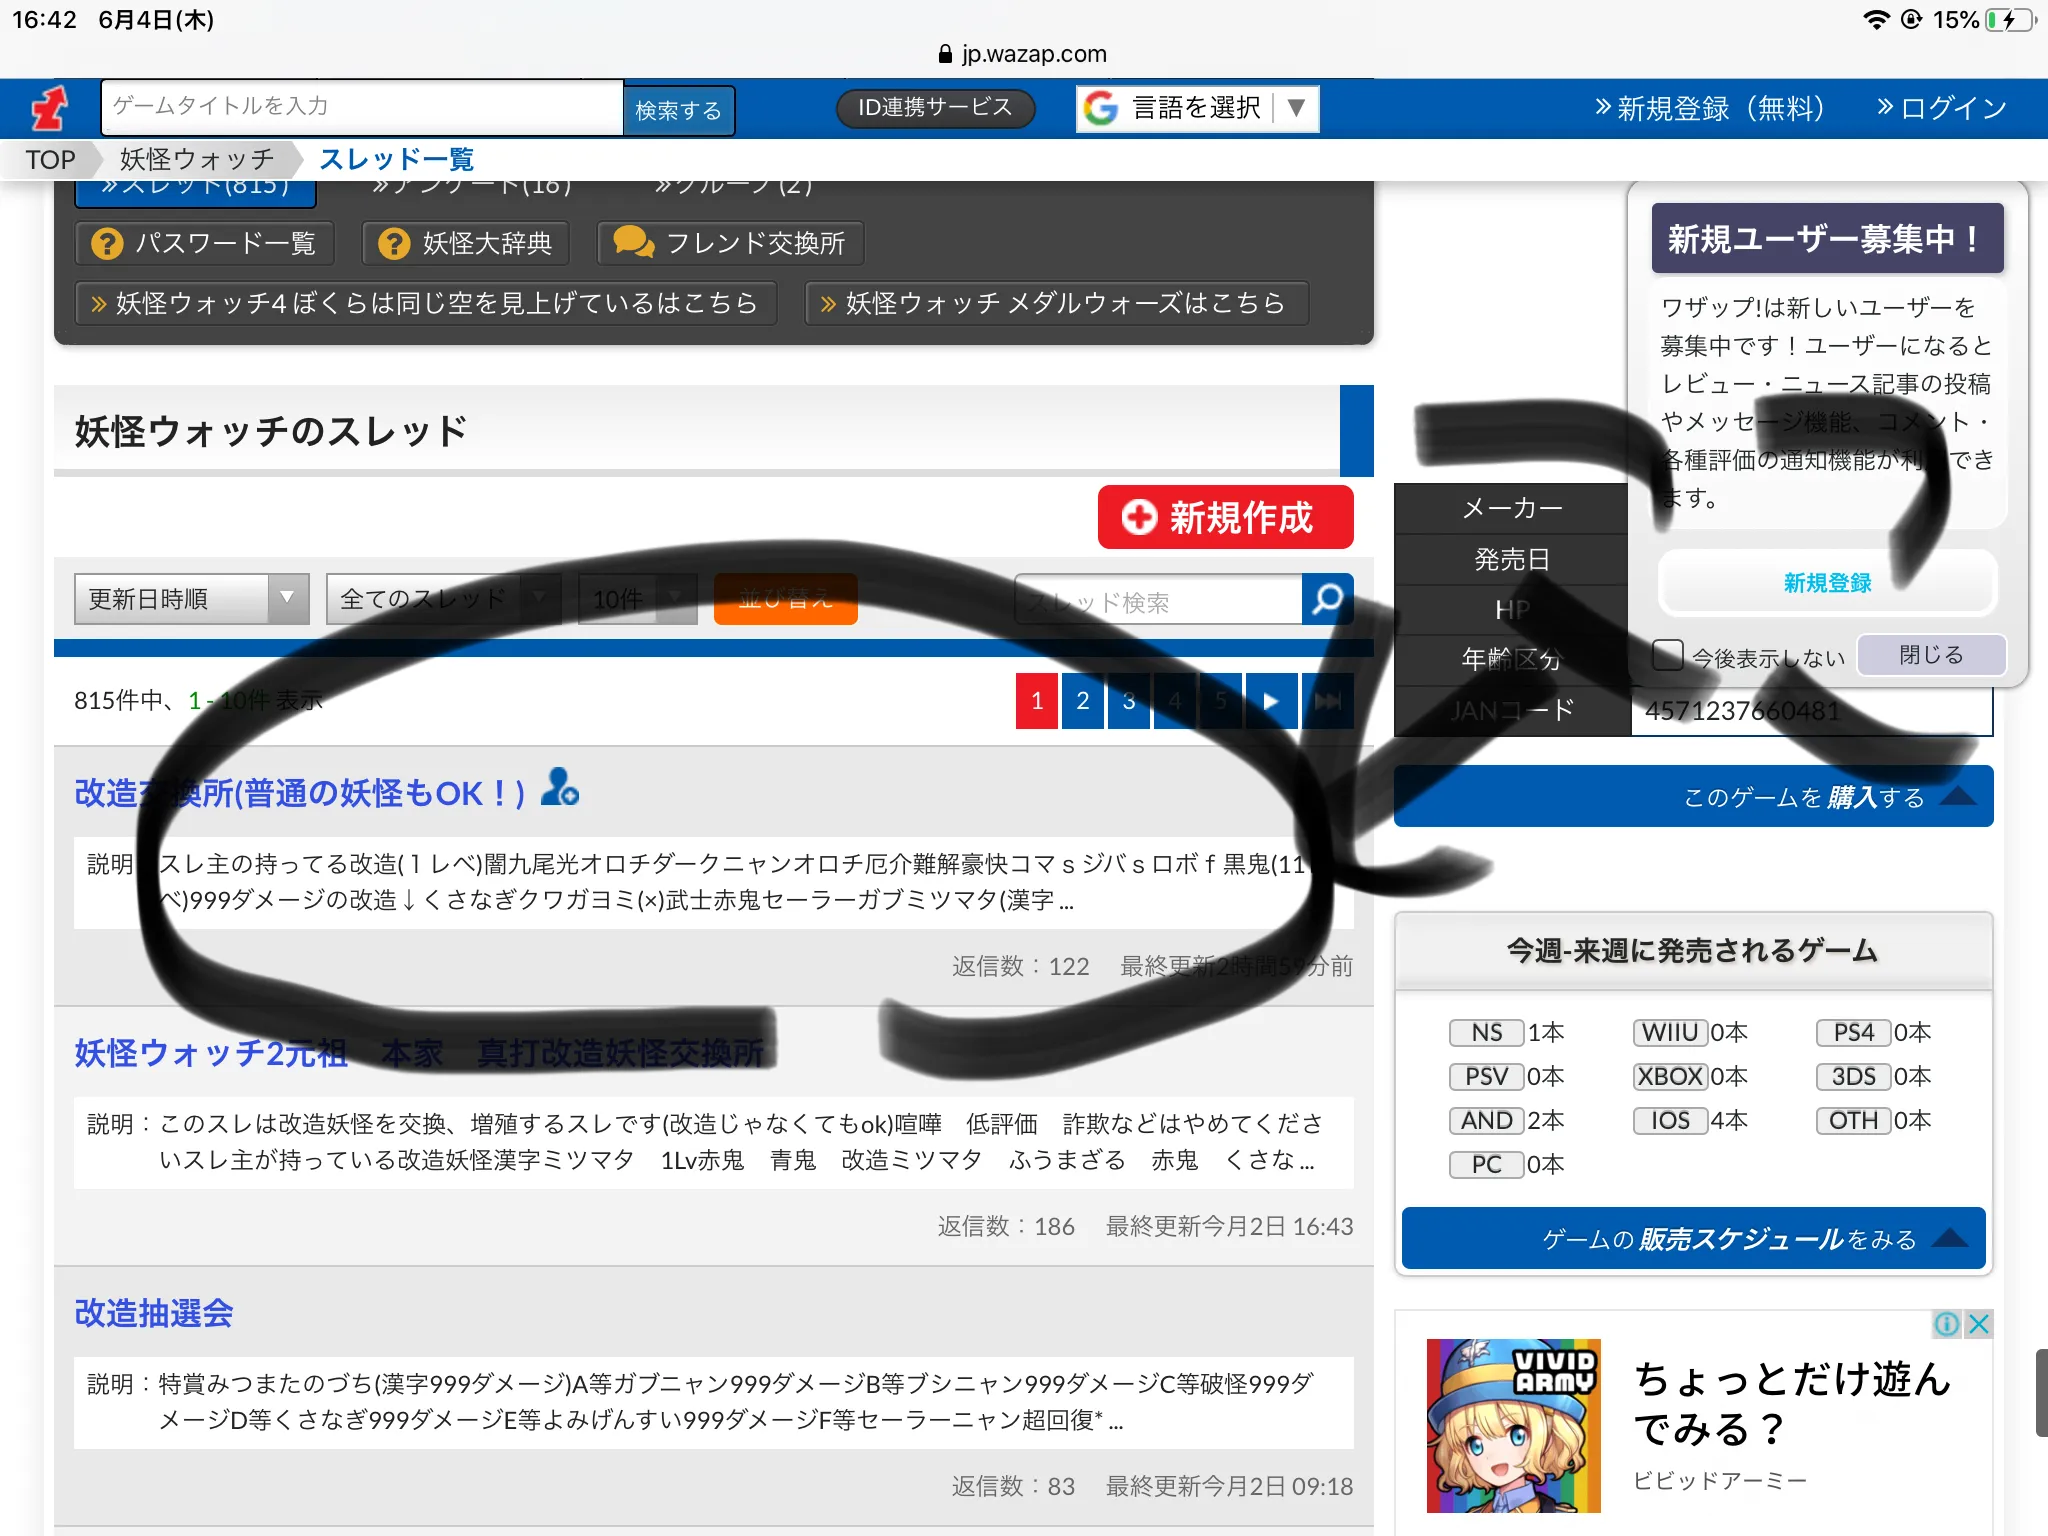Image resolution: width=2048 pixels, height=1536 pixels.
Task: Select the OTH platform tag
Action: pyautogui.click(x=1853, y=1121)
